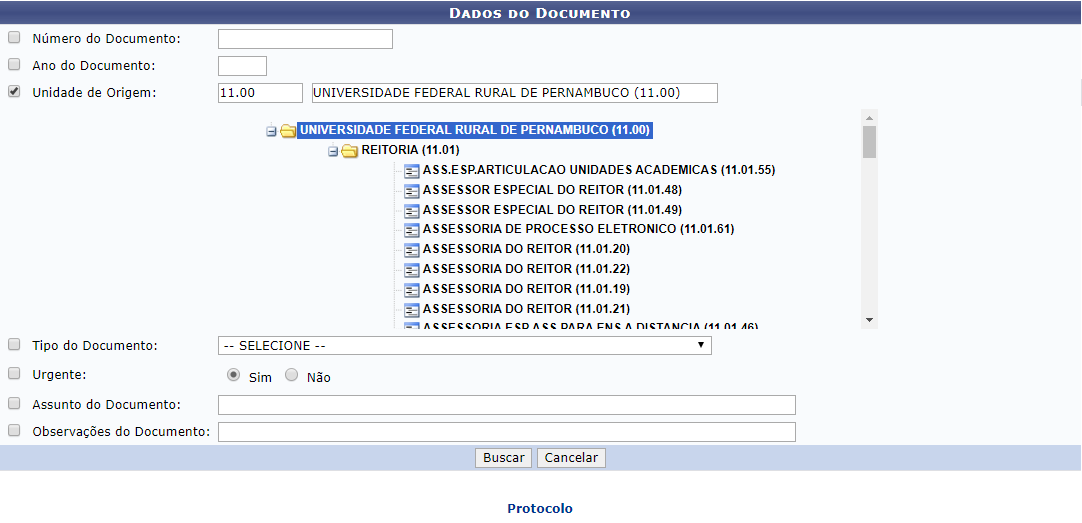Select ASS.ESP.ARTICULACAO UNIDADES ACADEMICAS (11.01.55)
Screen dimensions: 1082x523
(599, 170)
